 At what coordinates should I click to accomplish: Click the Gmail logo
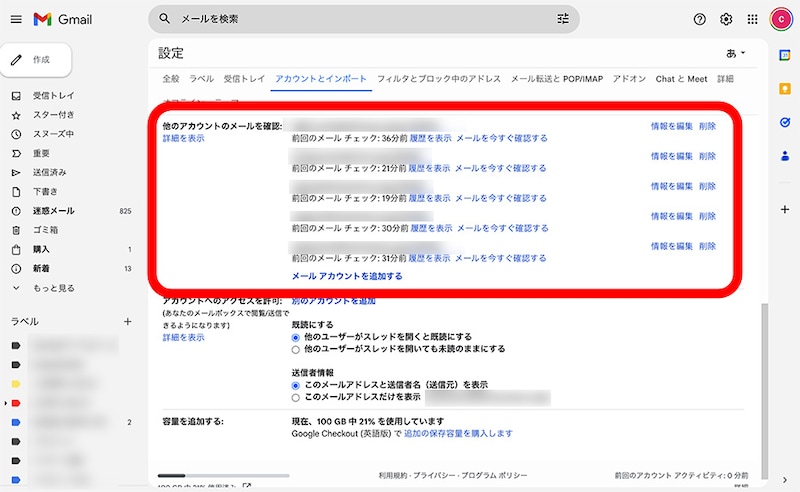tap(63, 19)
